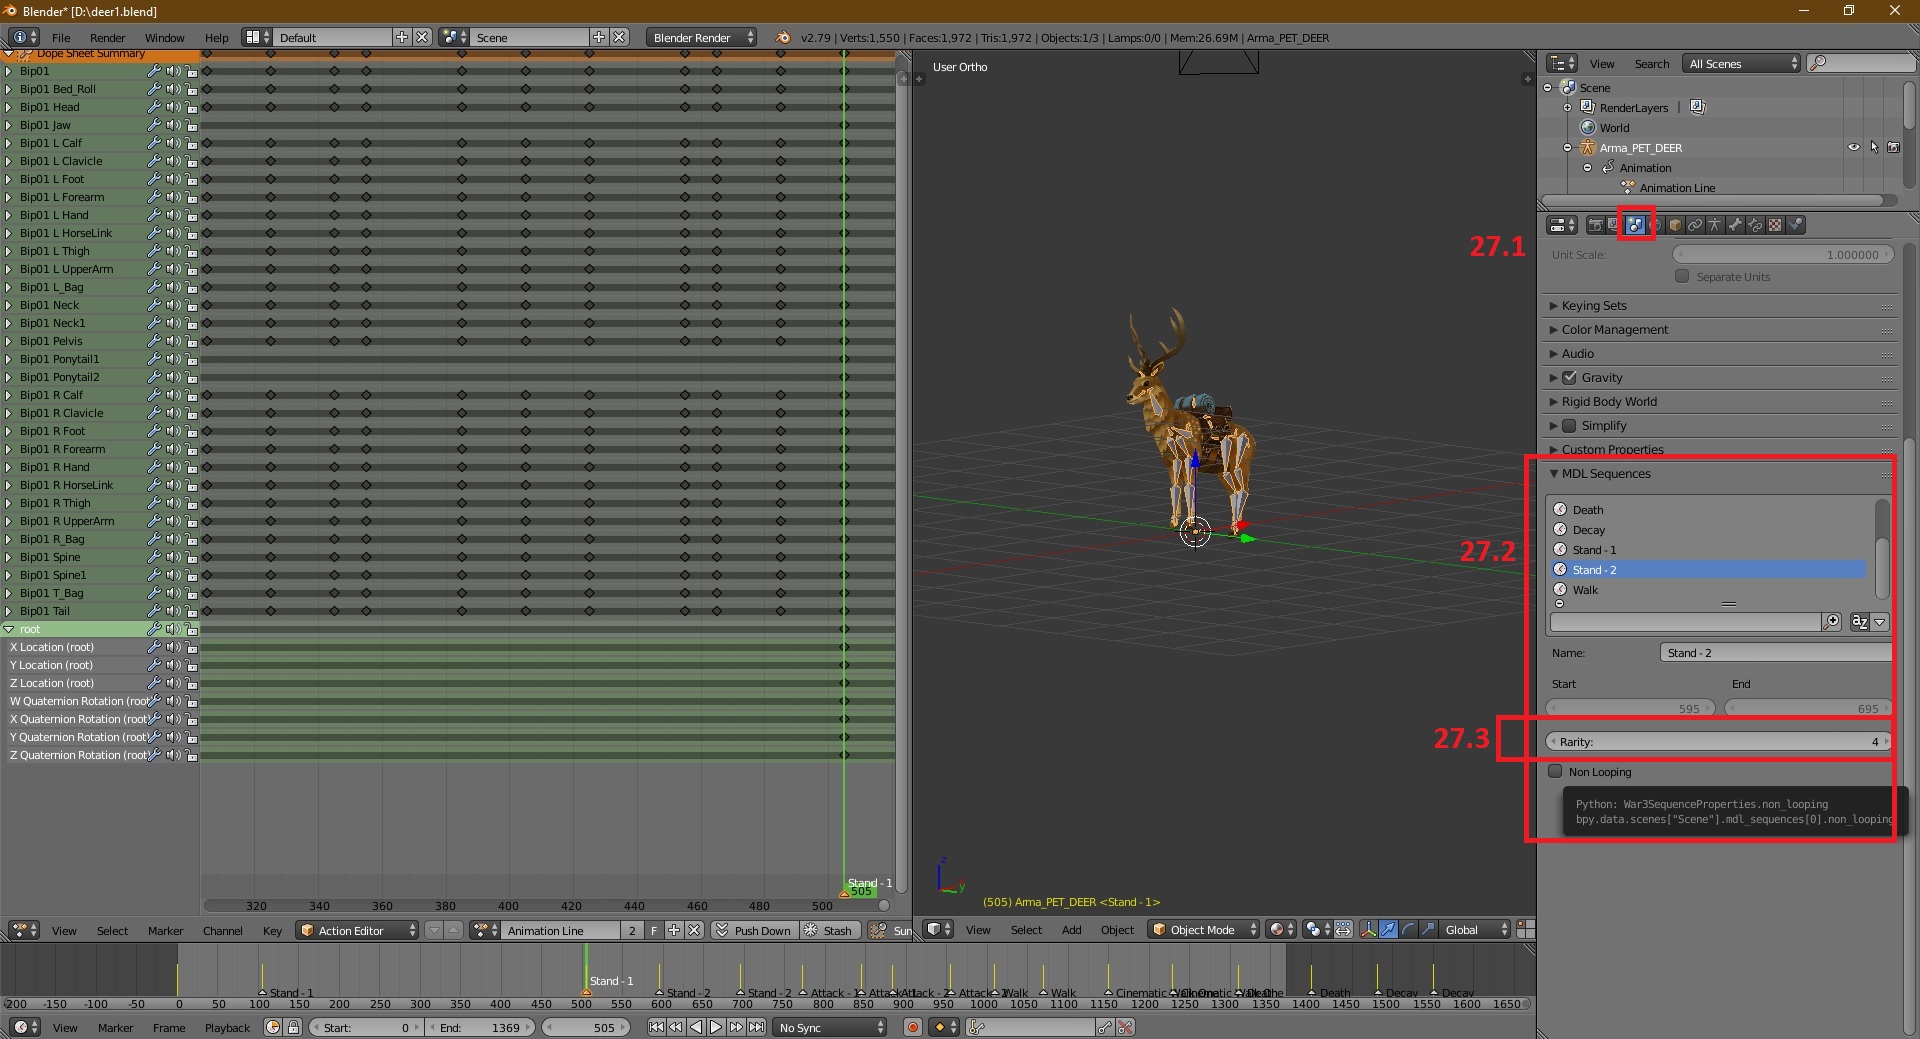The height and width of the screenshot is (1039, 1920).
Task: Toggle visibility eye for Arma_PET_DEER
Action: click(x=1853, y=147)
